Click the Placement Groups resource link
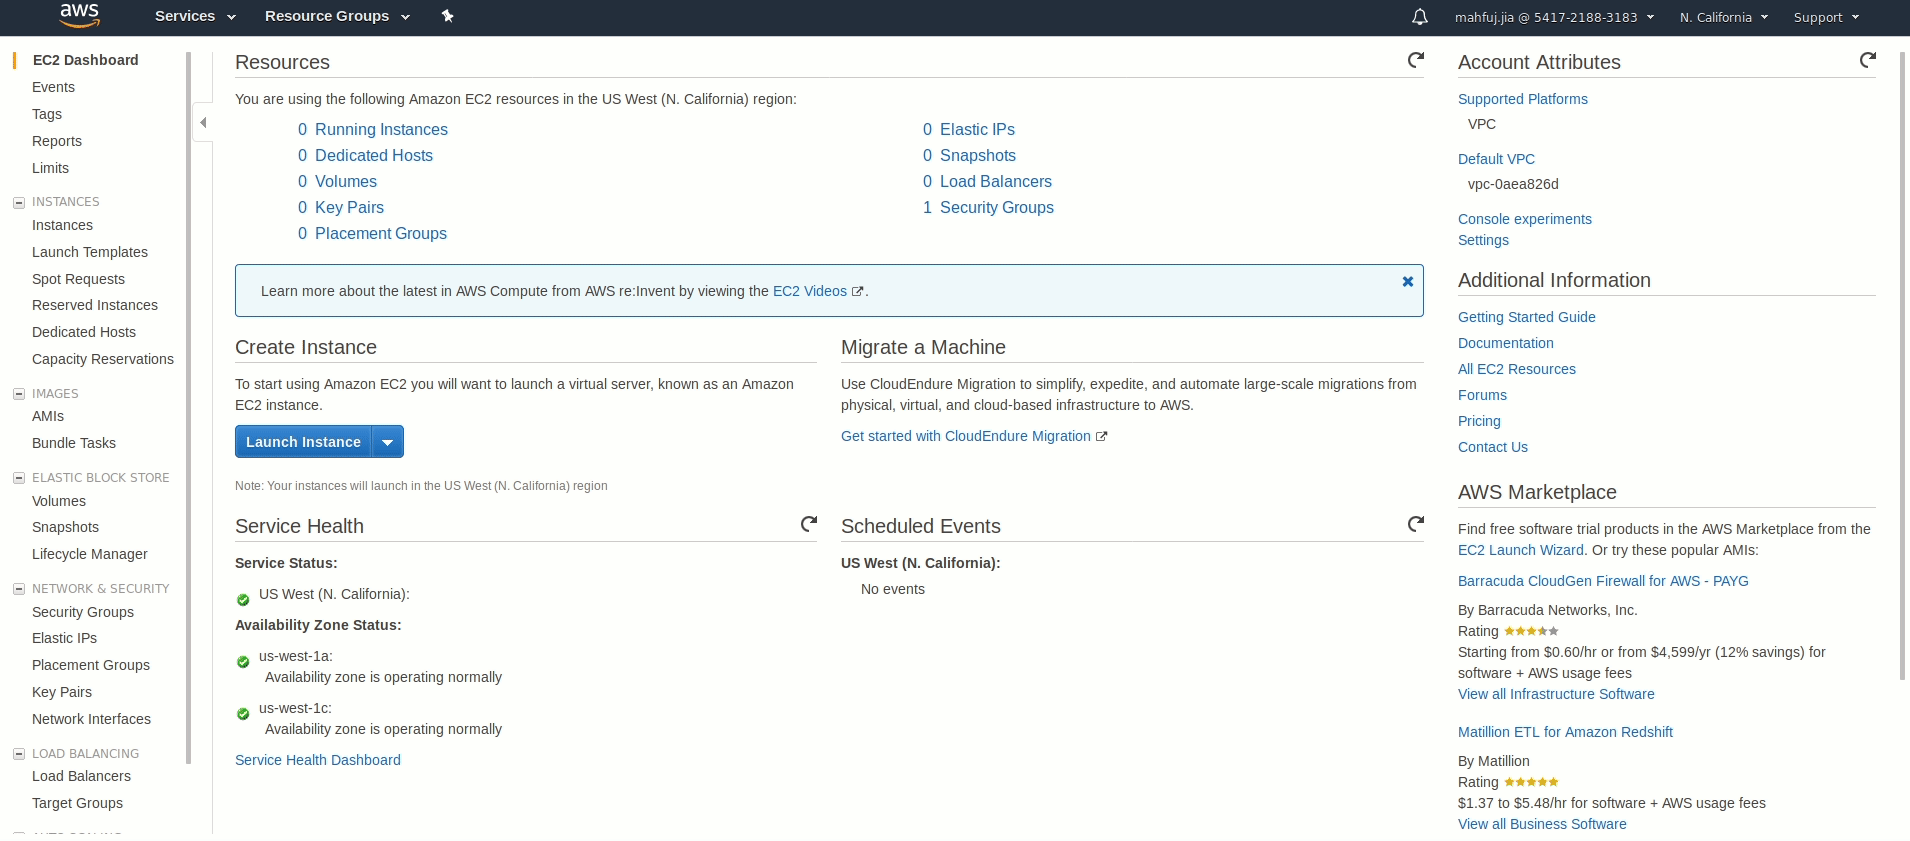Screen dimensions: 1910x841 point(381,233)
